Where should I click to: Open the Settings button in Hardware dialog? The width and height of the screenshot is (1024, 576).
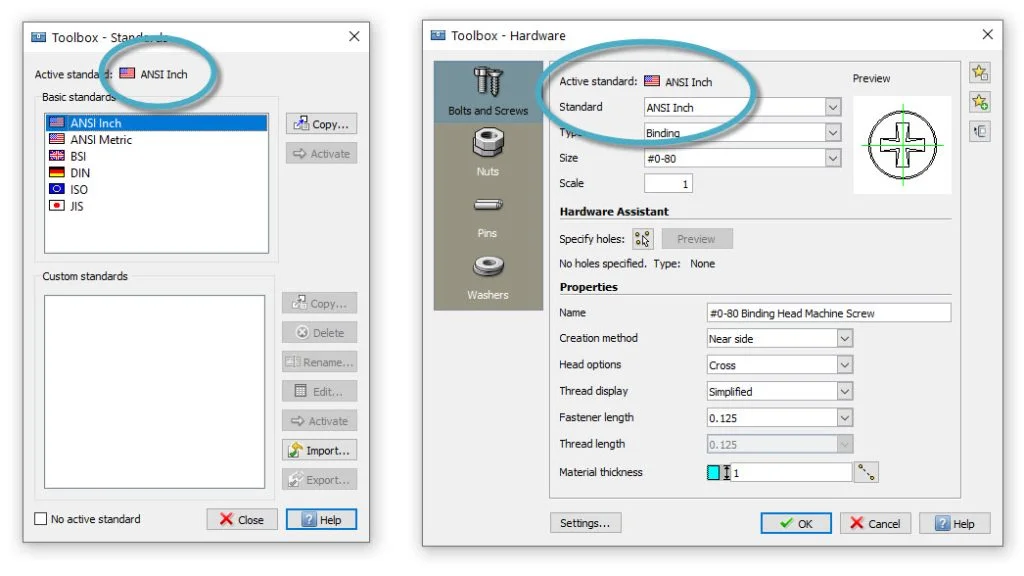click(585, 523)
